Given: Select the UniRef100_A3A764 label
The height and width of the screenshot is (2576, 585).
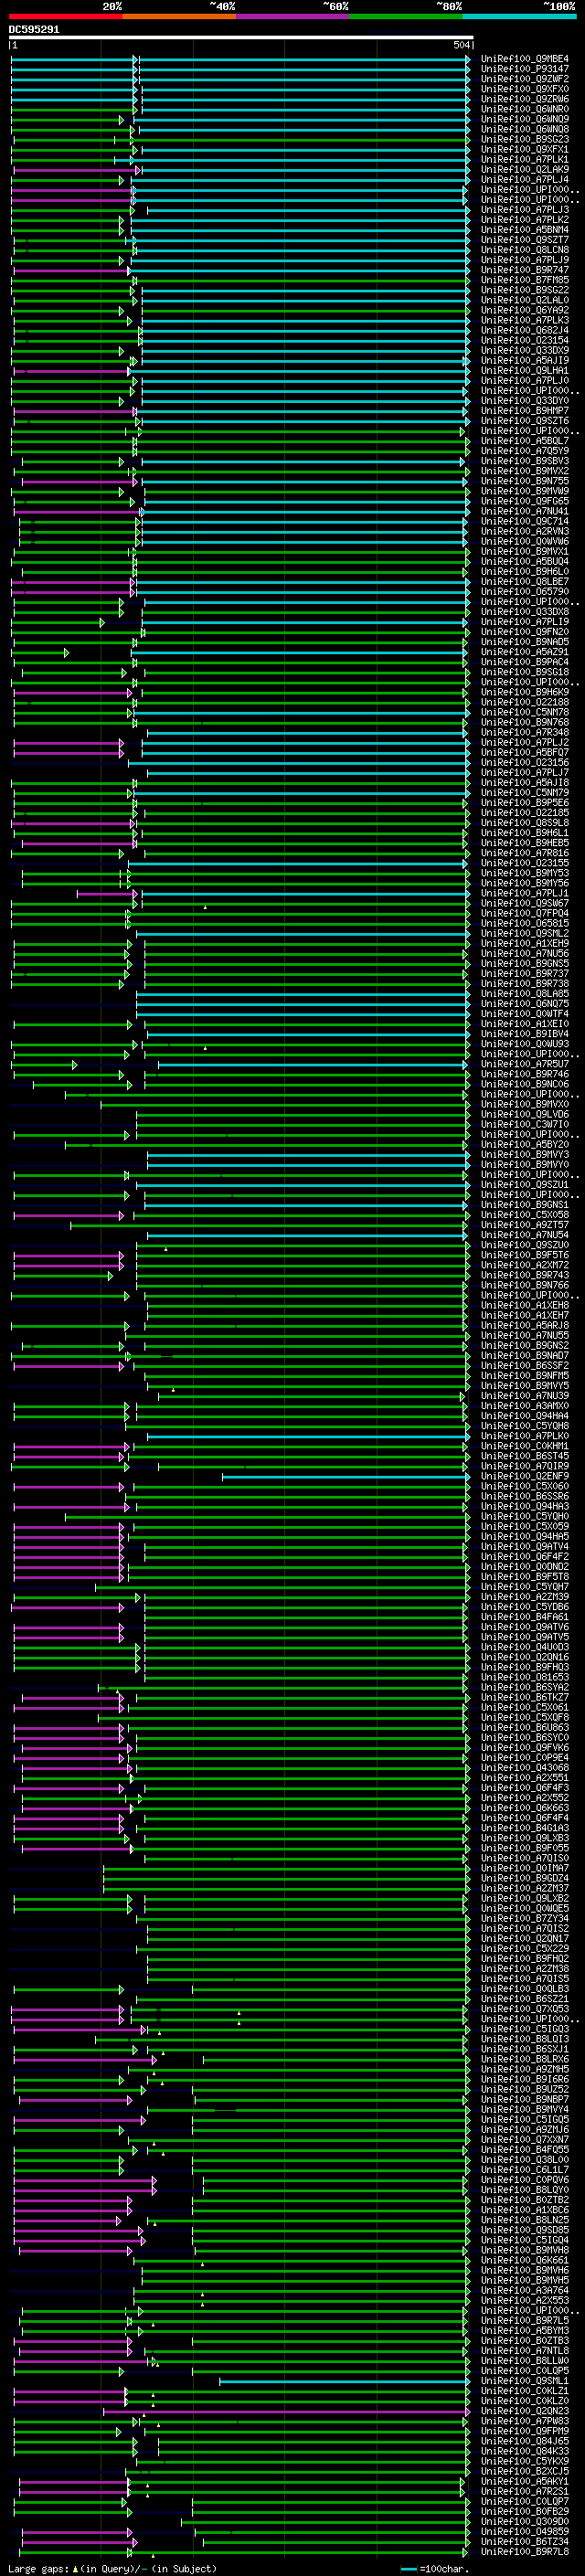Looking at the screenshot, I should click(x=525, y=2290).
